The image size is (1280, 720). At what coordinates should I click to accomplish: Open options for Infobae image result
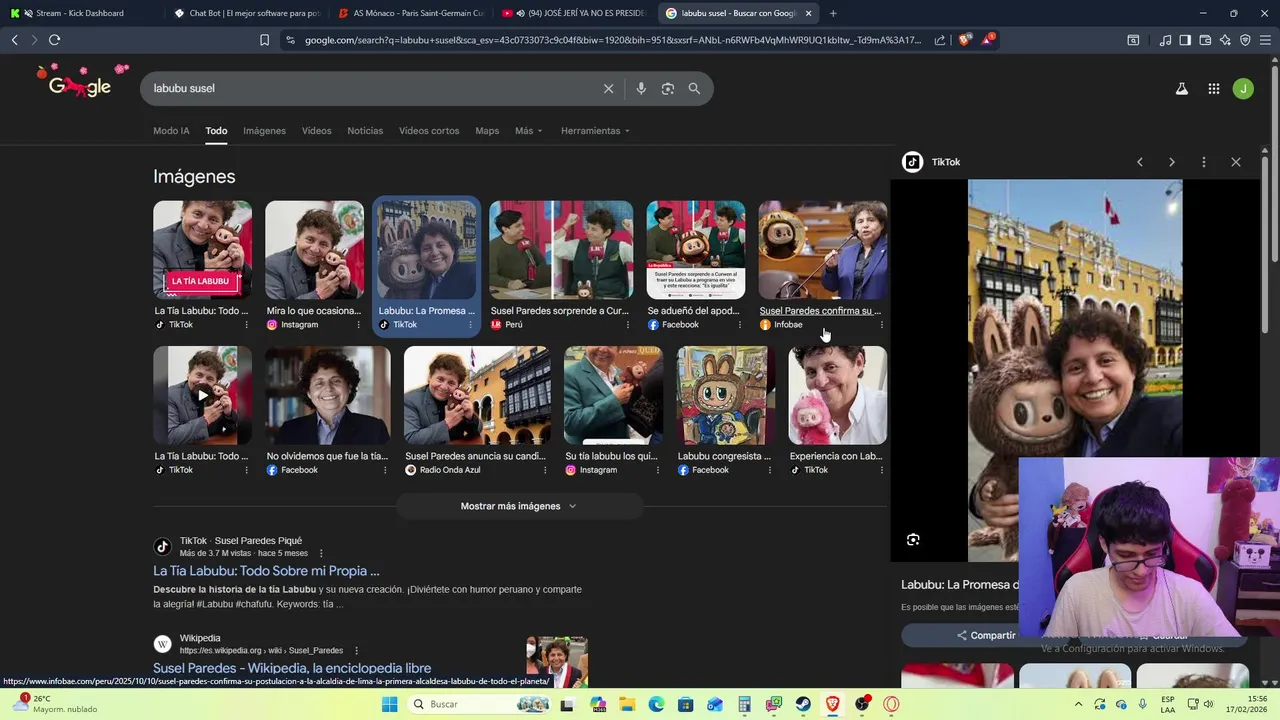click(x=881, y=325)
